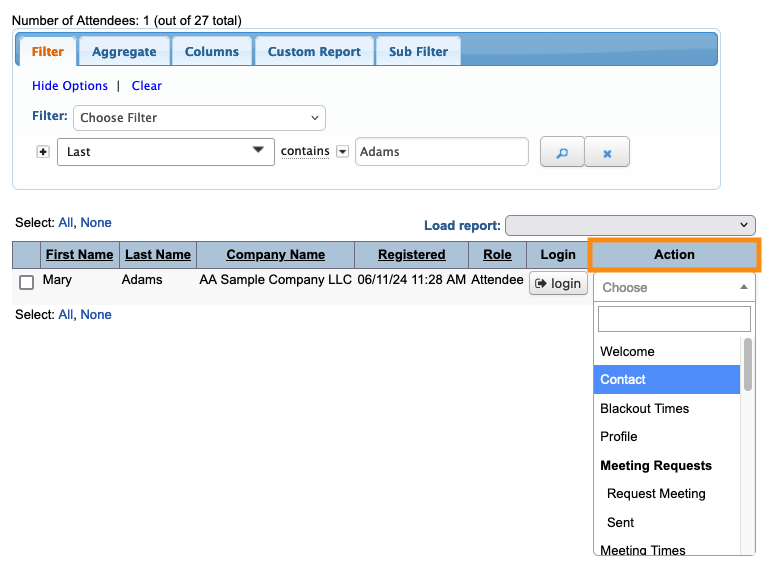Click the Action list scrollbar

pos(748,364)
